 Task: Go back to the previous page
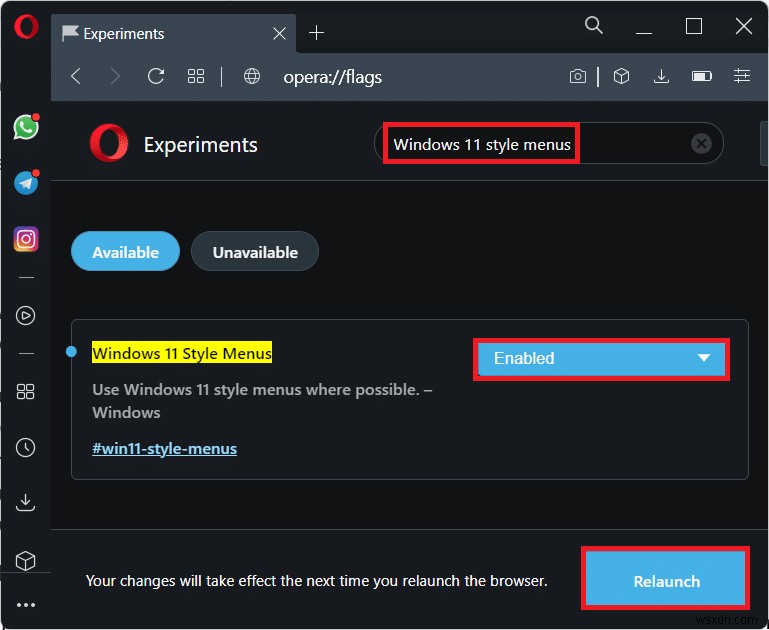76,76
